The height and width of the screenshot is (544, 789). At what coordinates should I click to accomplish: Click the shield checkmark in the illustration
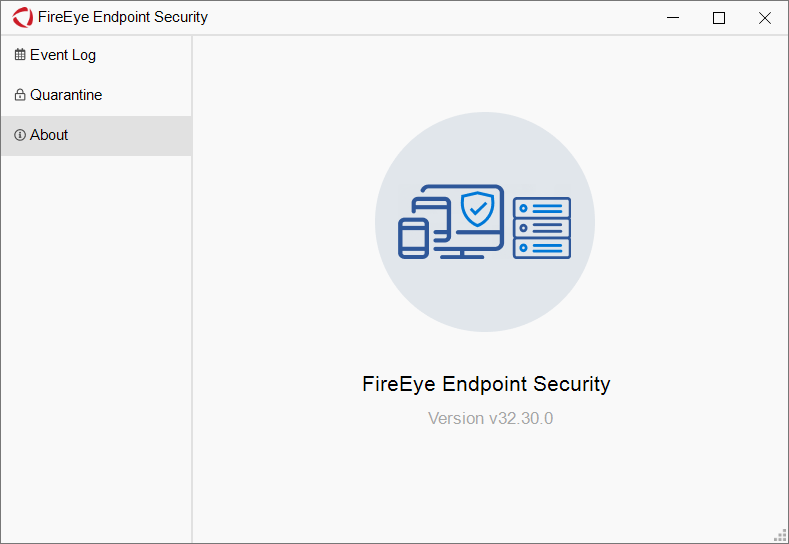478,209
